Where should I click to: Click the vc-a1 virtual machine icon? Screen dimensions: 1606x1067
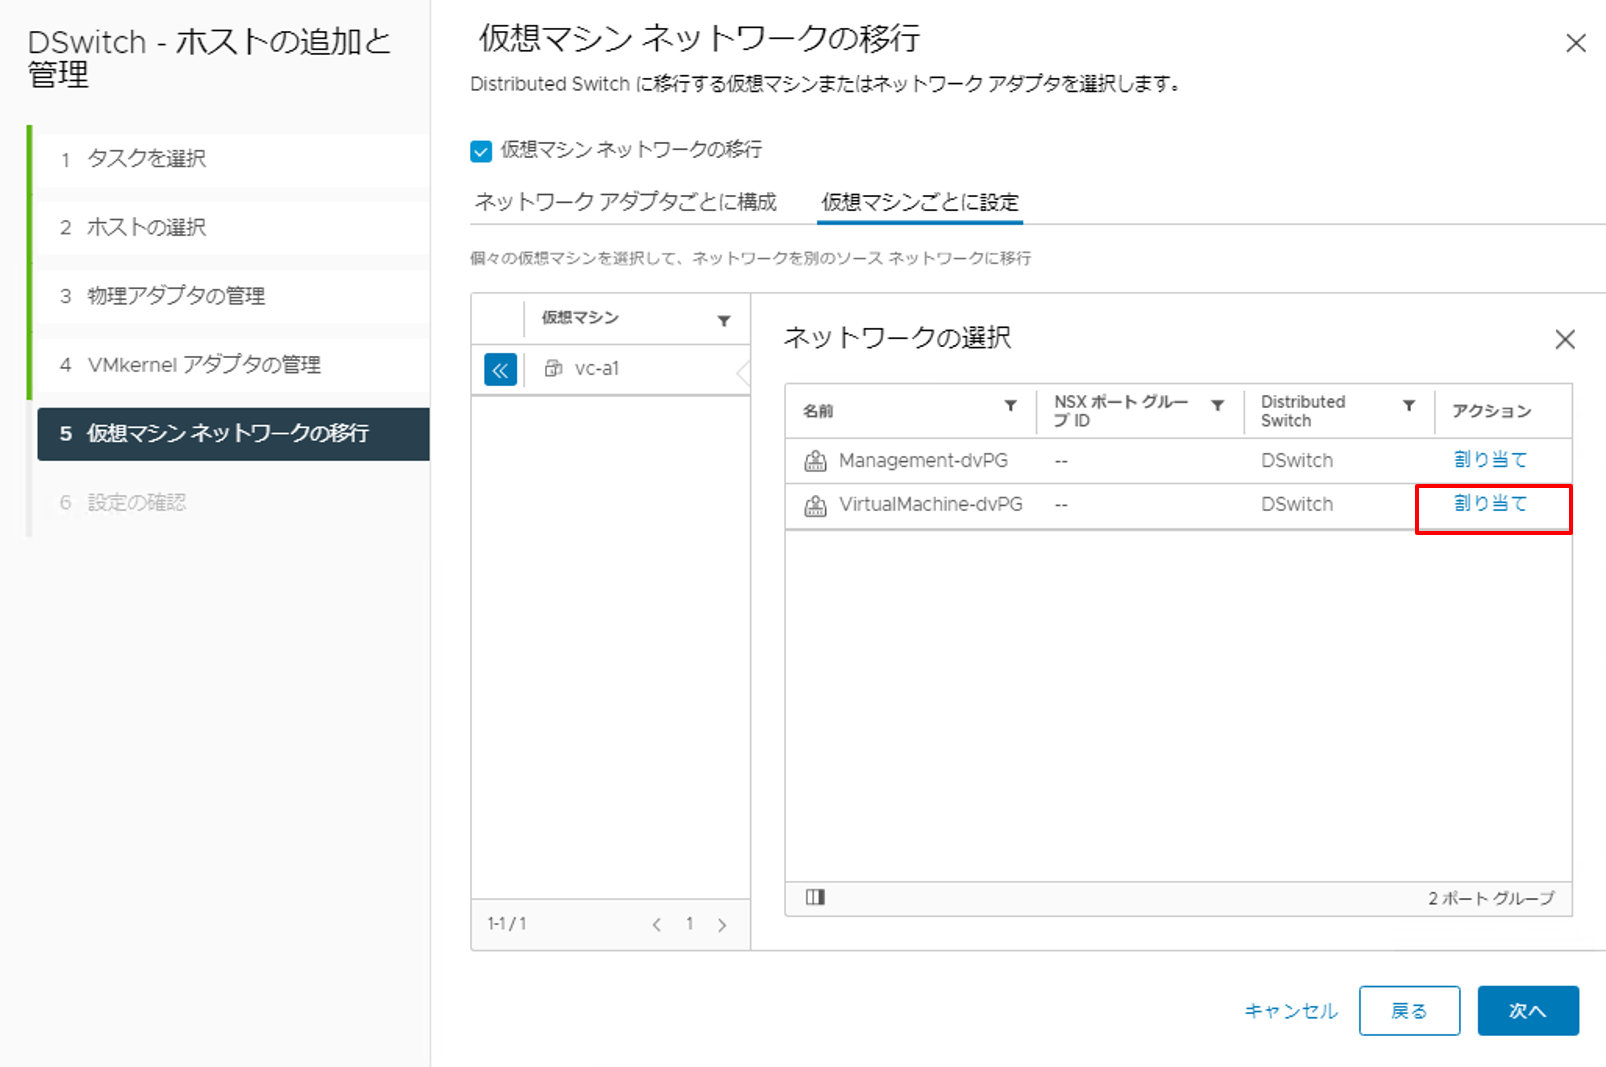553,369
